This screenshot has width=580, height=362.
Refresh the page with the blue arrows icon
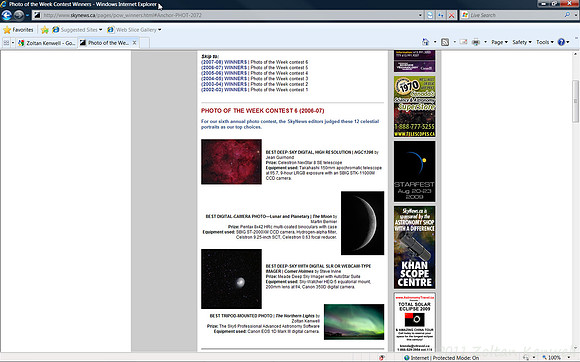point(441,15)
